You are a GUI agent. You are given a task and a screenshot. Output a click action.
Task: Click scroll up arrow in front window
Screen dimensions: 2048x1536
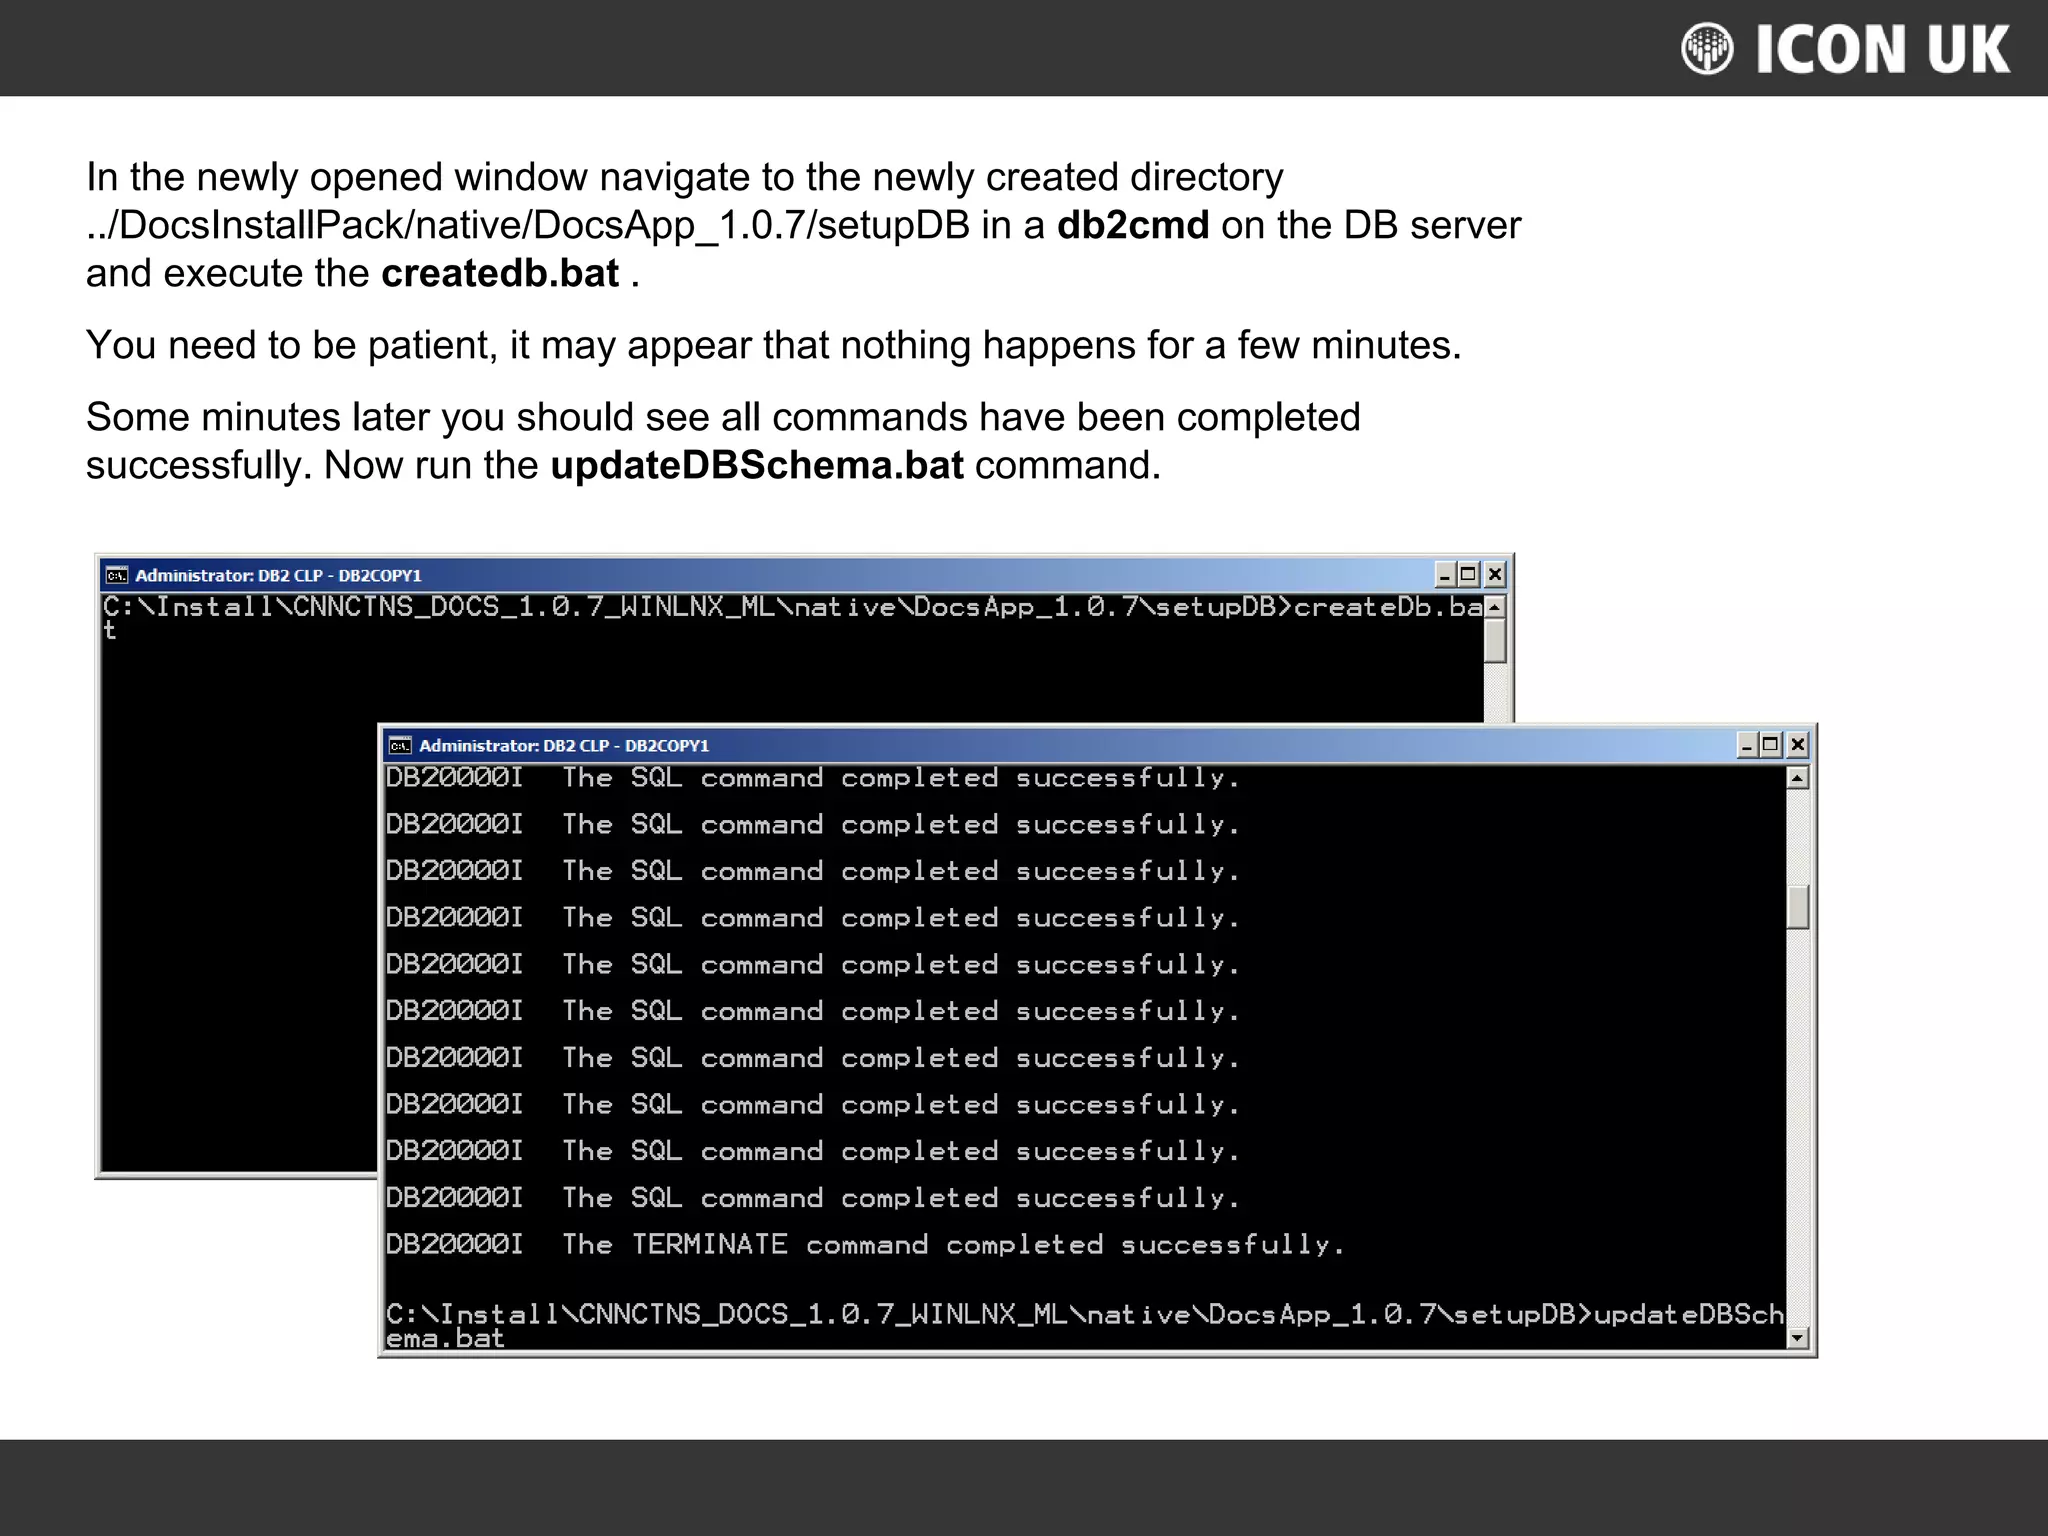pos(1798,778)
